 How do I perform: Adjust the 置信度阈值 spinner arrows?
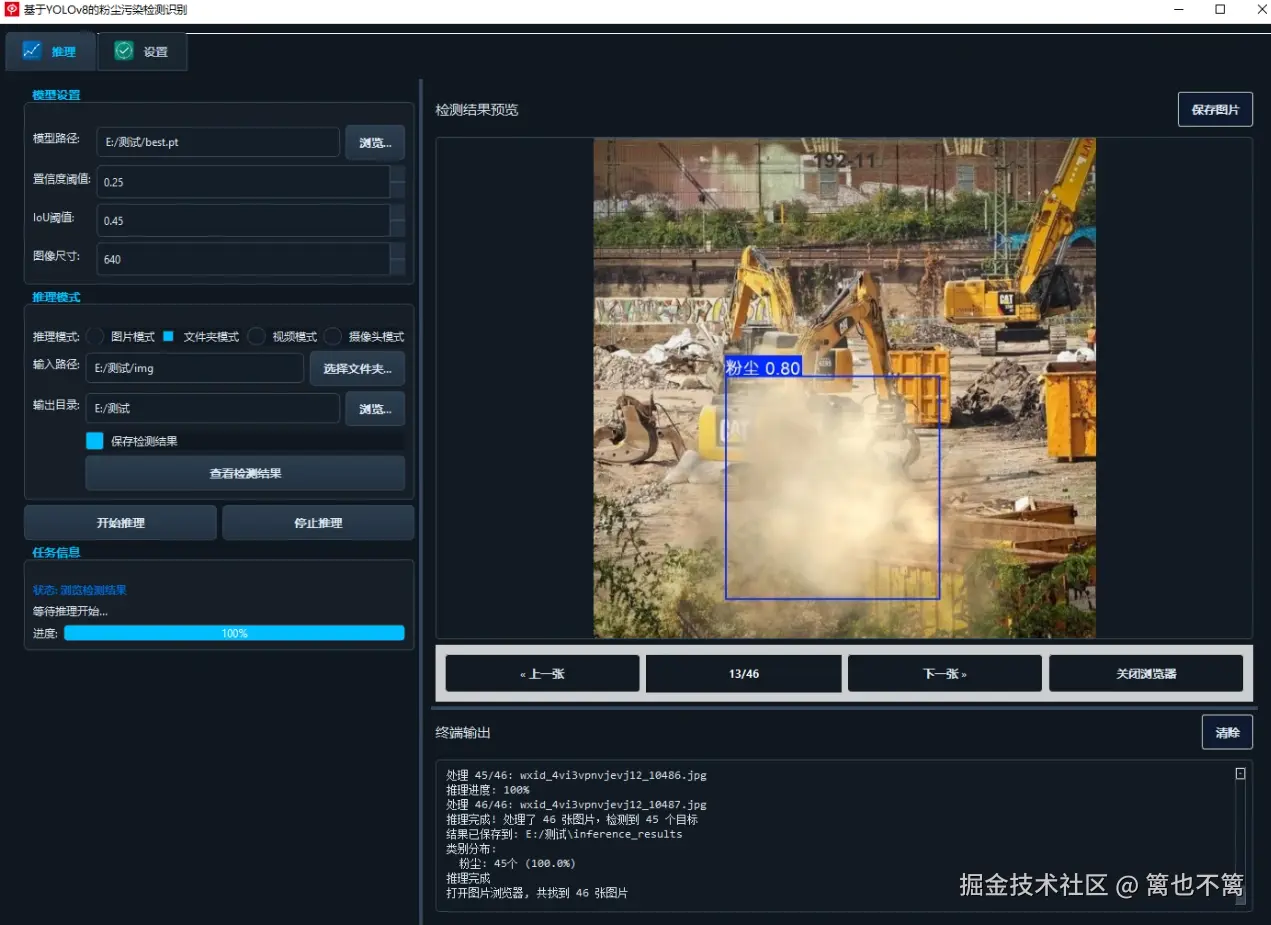pos(398,182)
